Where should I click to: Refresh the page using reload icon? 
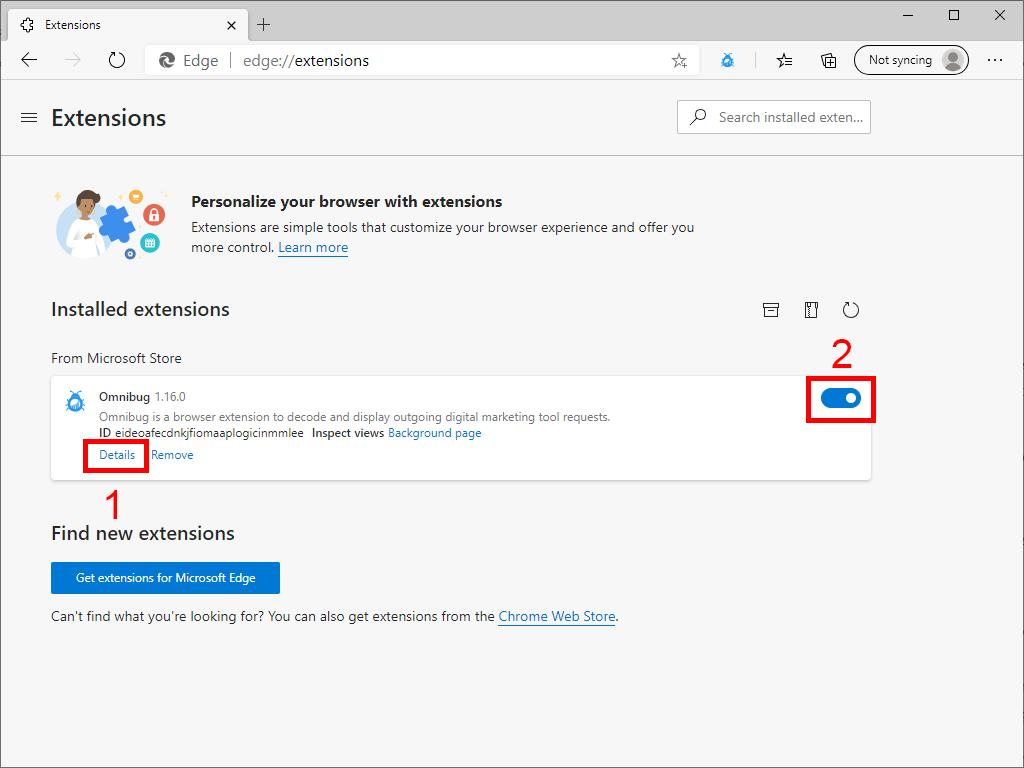[x=117, y=60]
